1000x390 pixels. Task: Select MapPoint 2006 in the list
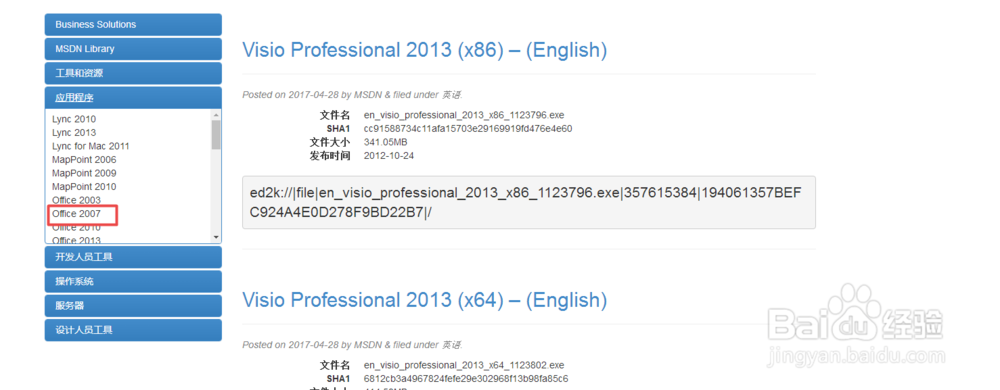(x=84, y=160)
